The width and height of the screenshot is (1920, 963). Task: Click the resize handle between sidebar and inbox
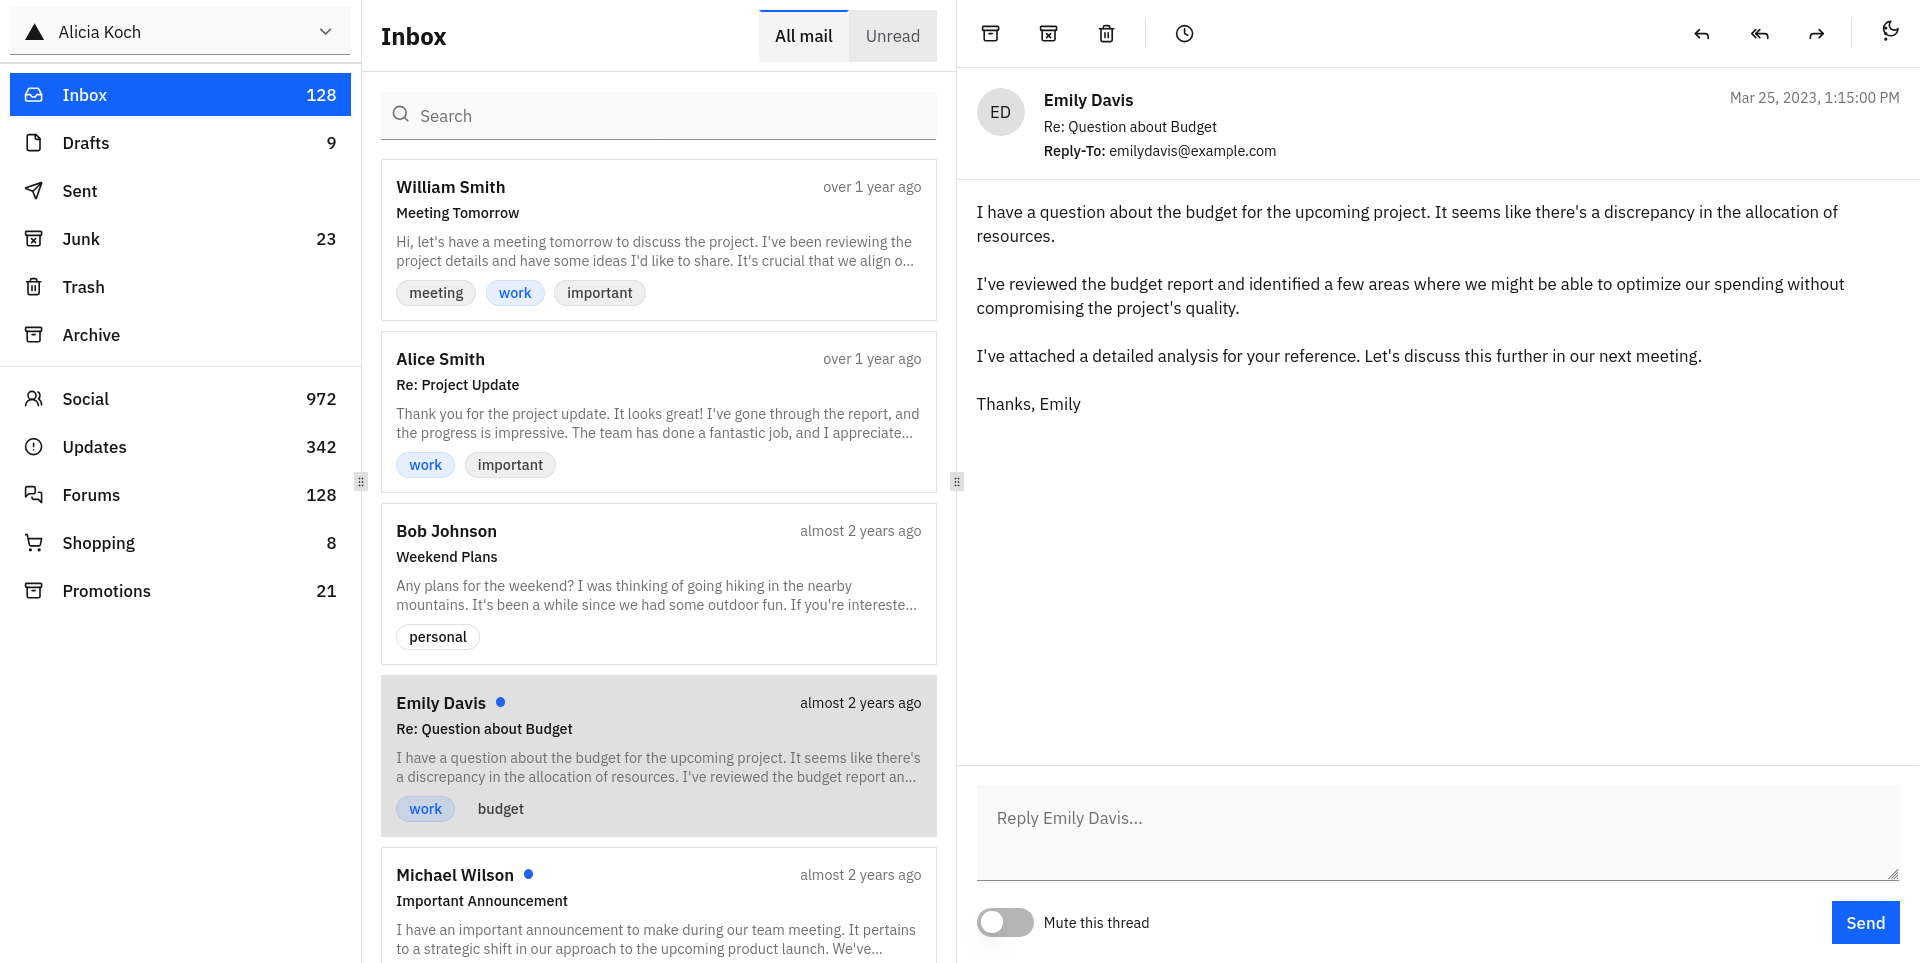click(x=361, y=482)
